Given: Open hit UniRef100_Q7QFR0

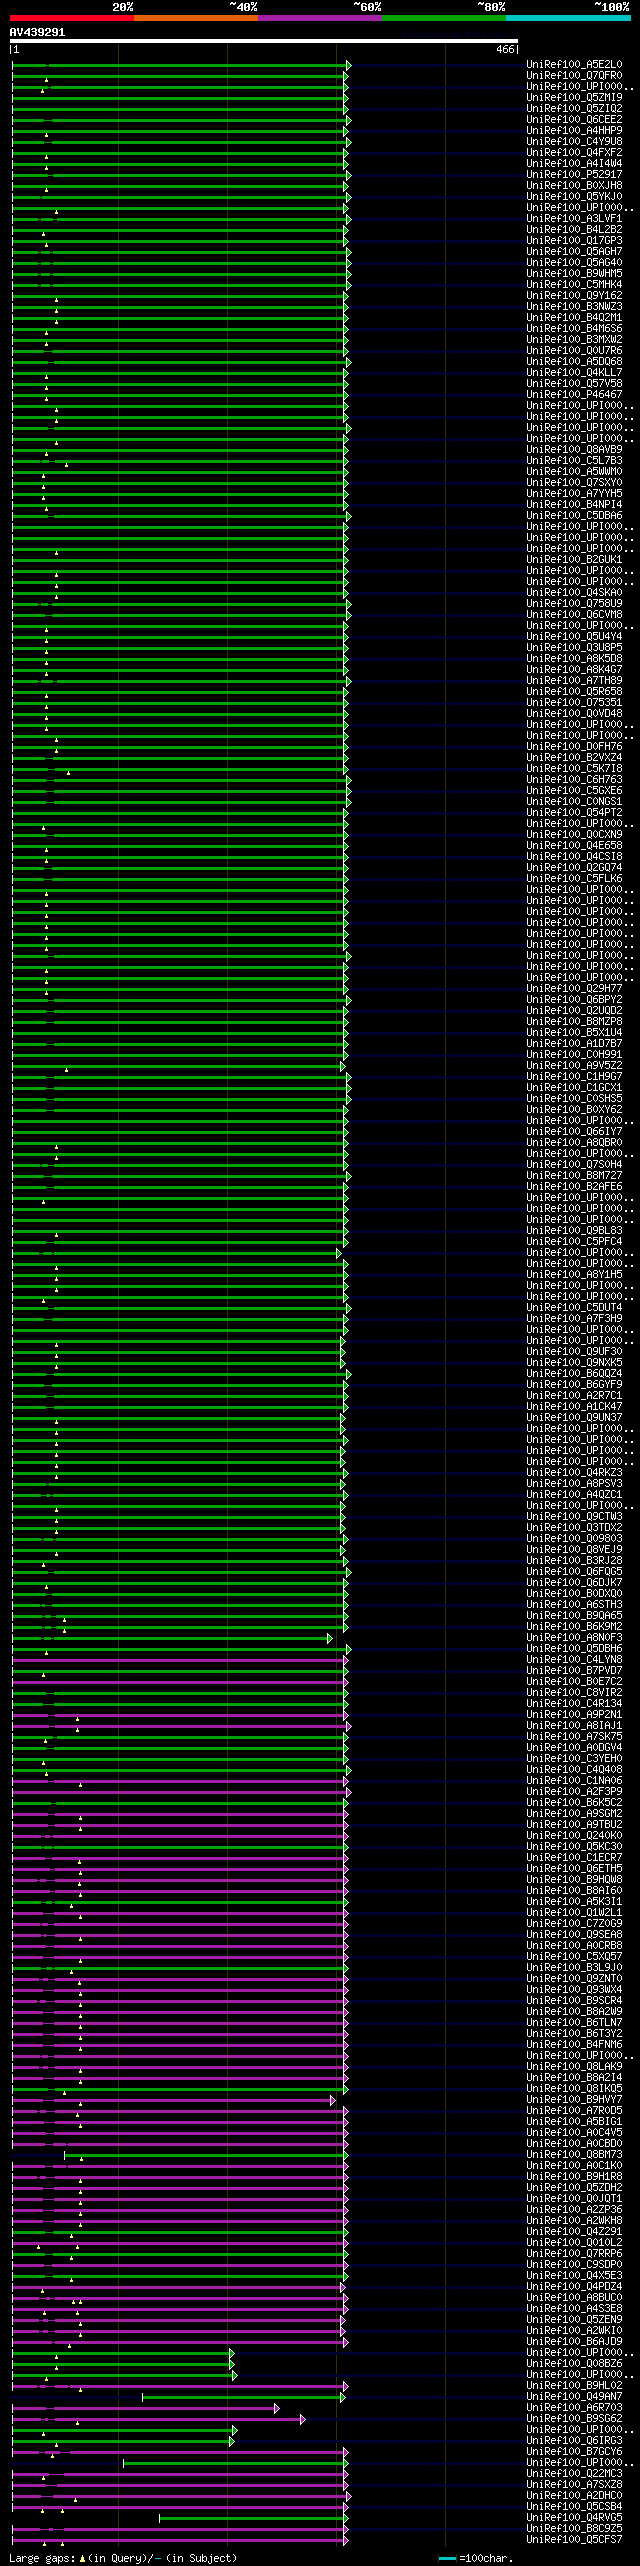Looking at the screenshot, I should click(x=574, y=76).
